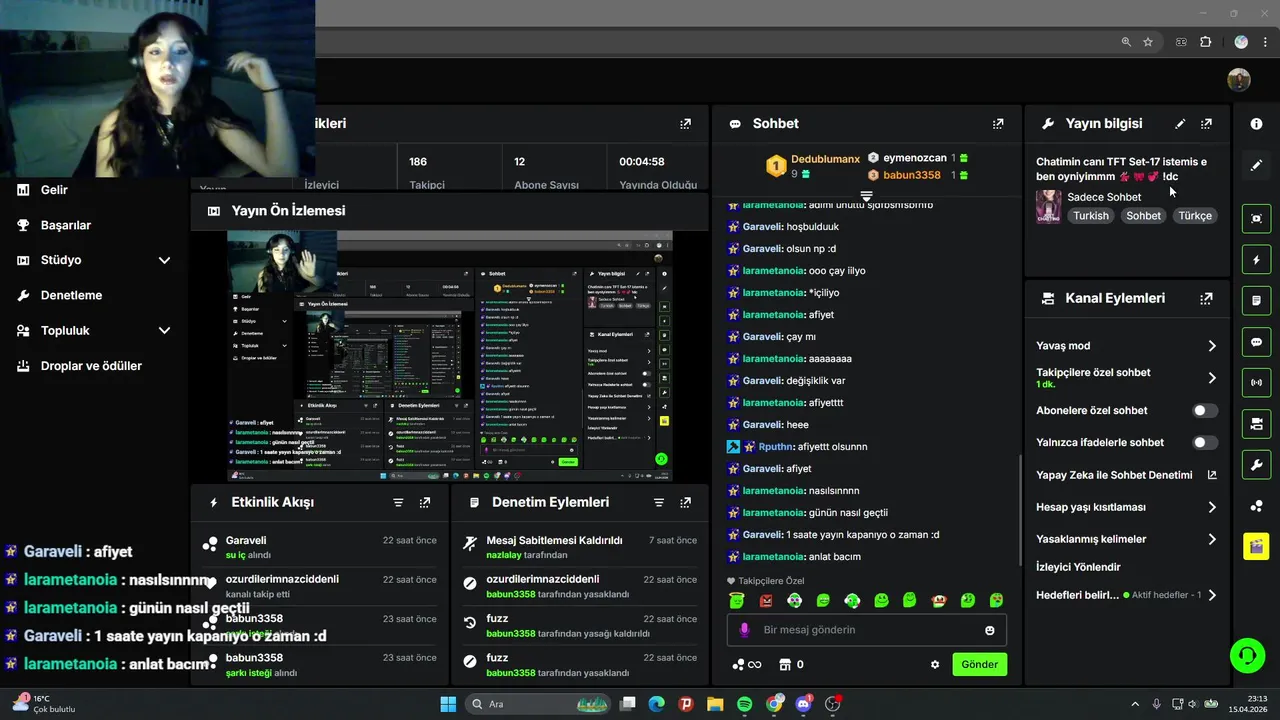Click the screen capture icon in right sidebar

1256,218
